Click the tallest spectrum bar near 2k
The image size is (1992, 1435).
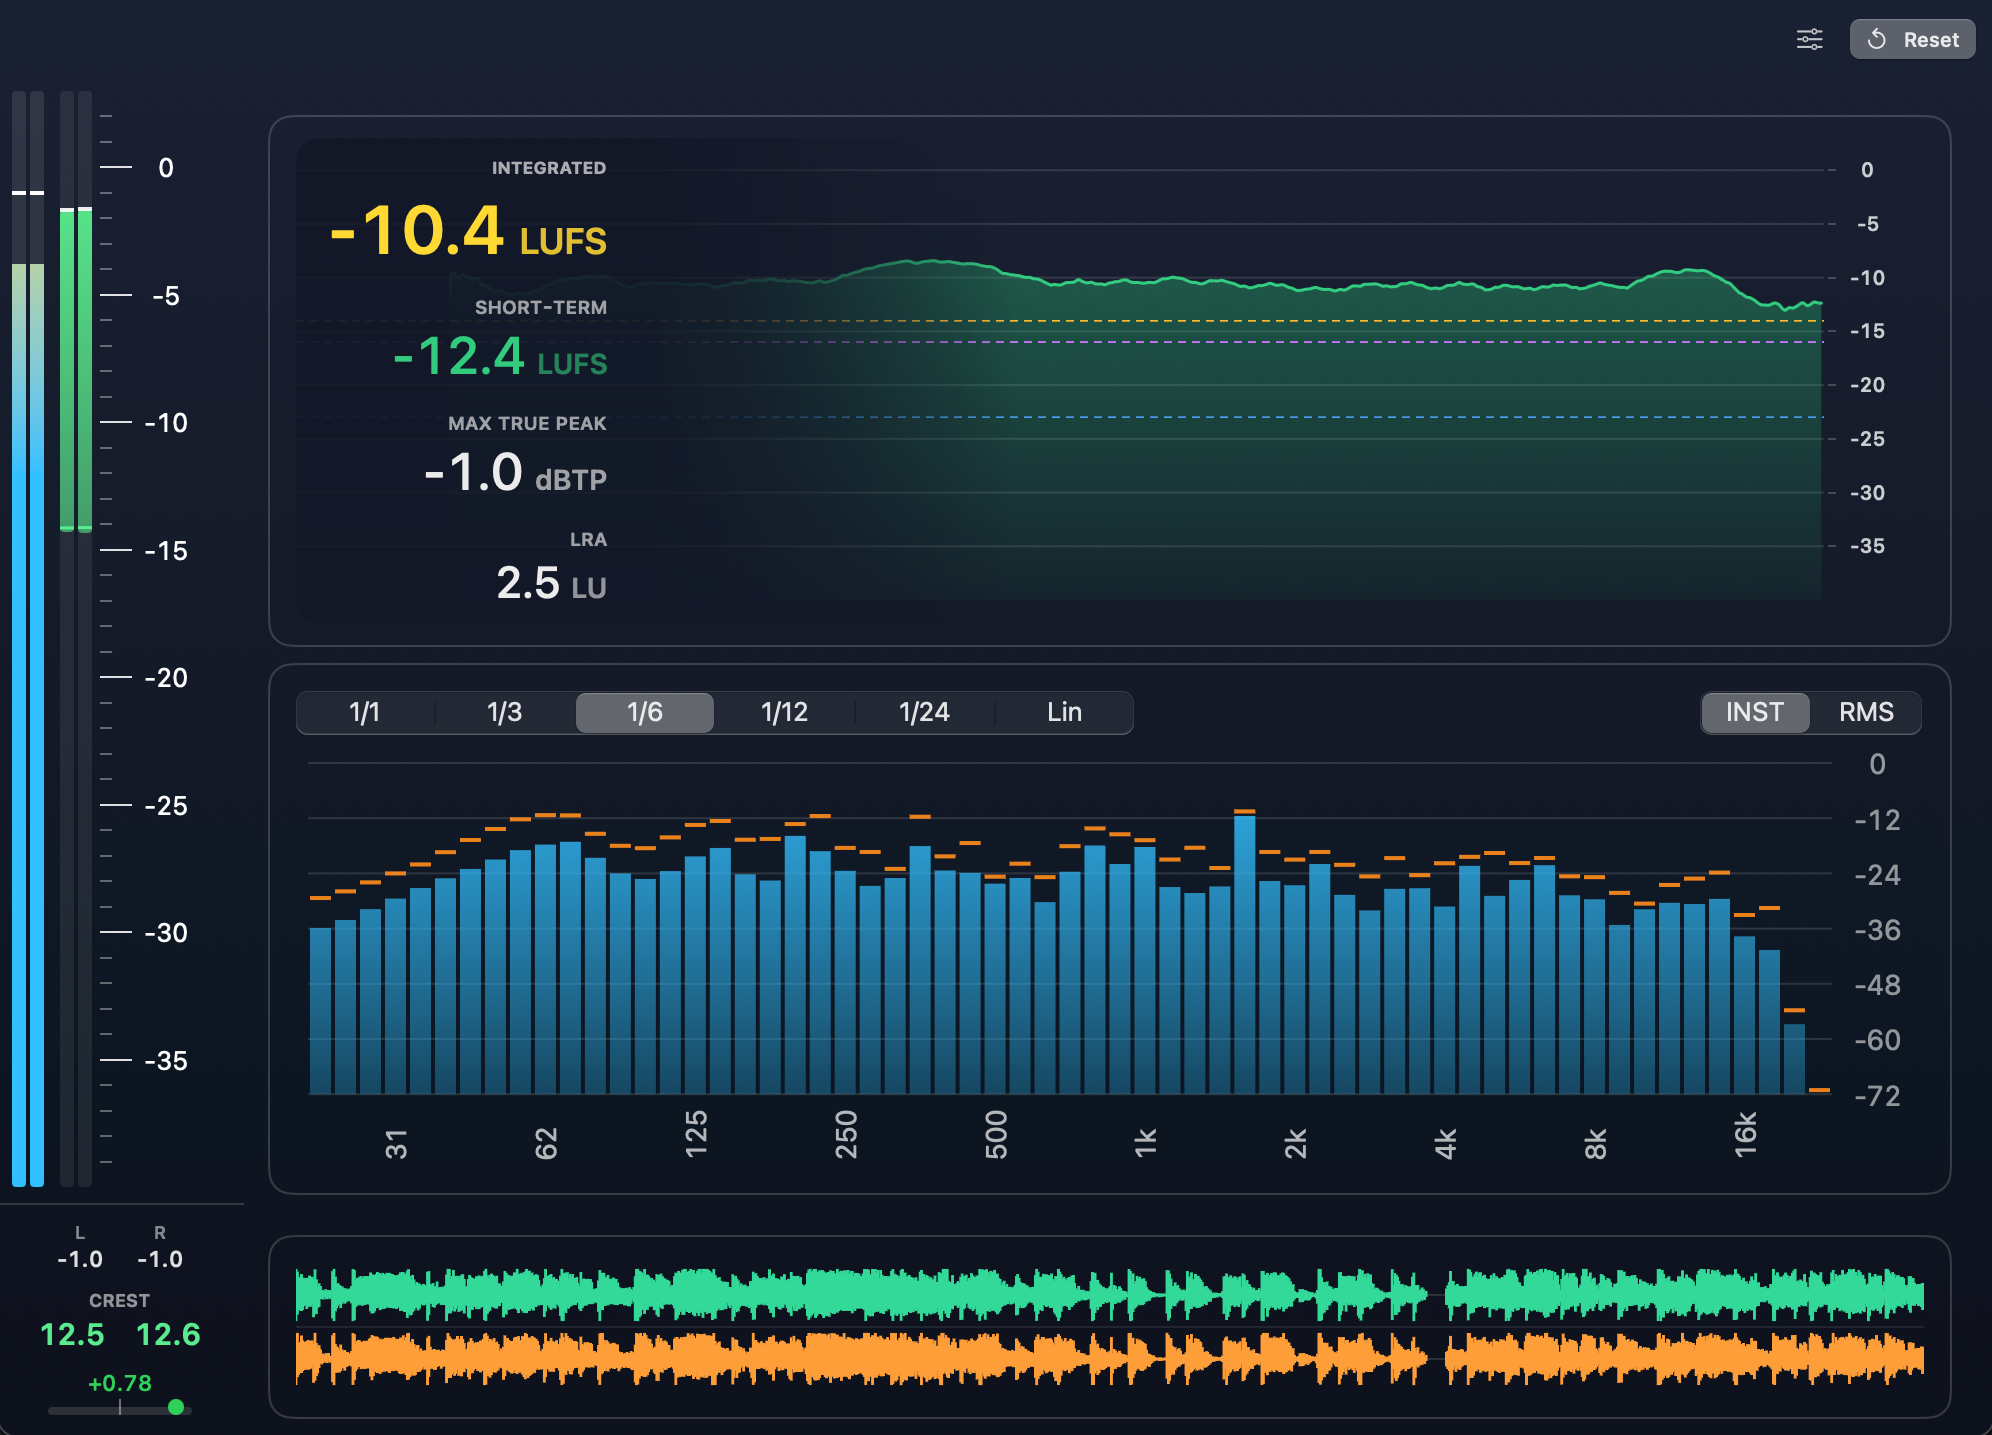tap(1244, 955)
